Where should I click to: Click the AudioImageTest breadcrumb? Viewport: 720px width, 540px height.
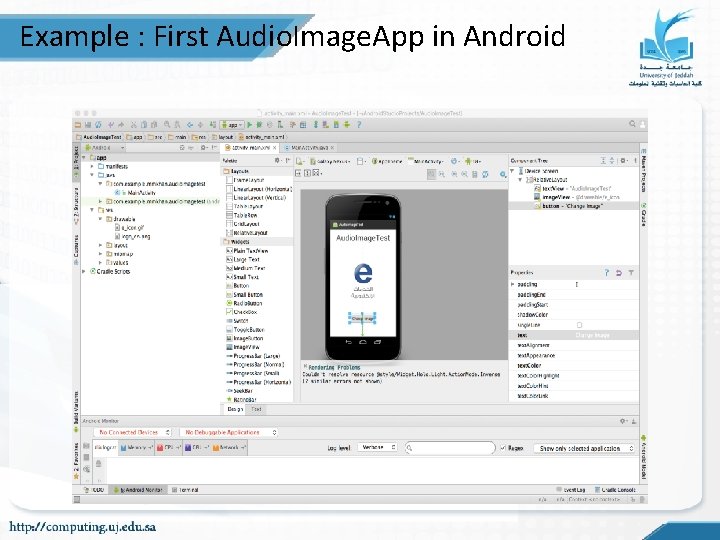coord(99,137)
